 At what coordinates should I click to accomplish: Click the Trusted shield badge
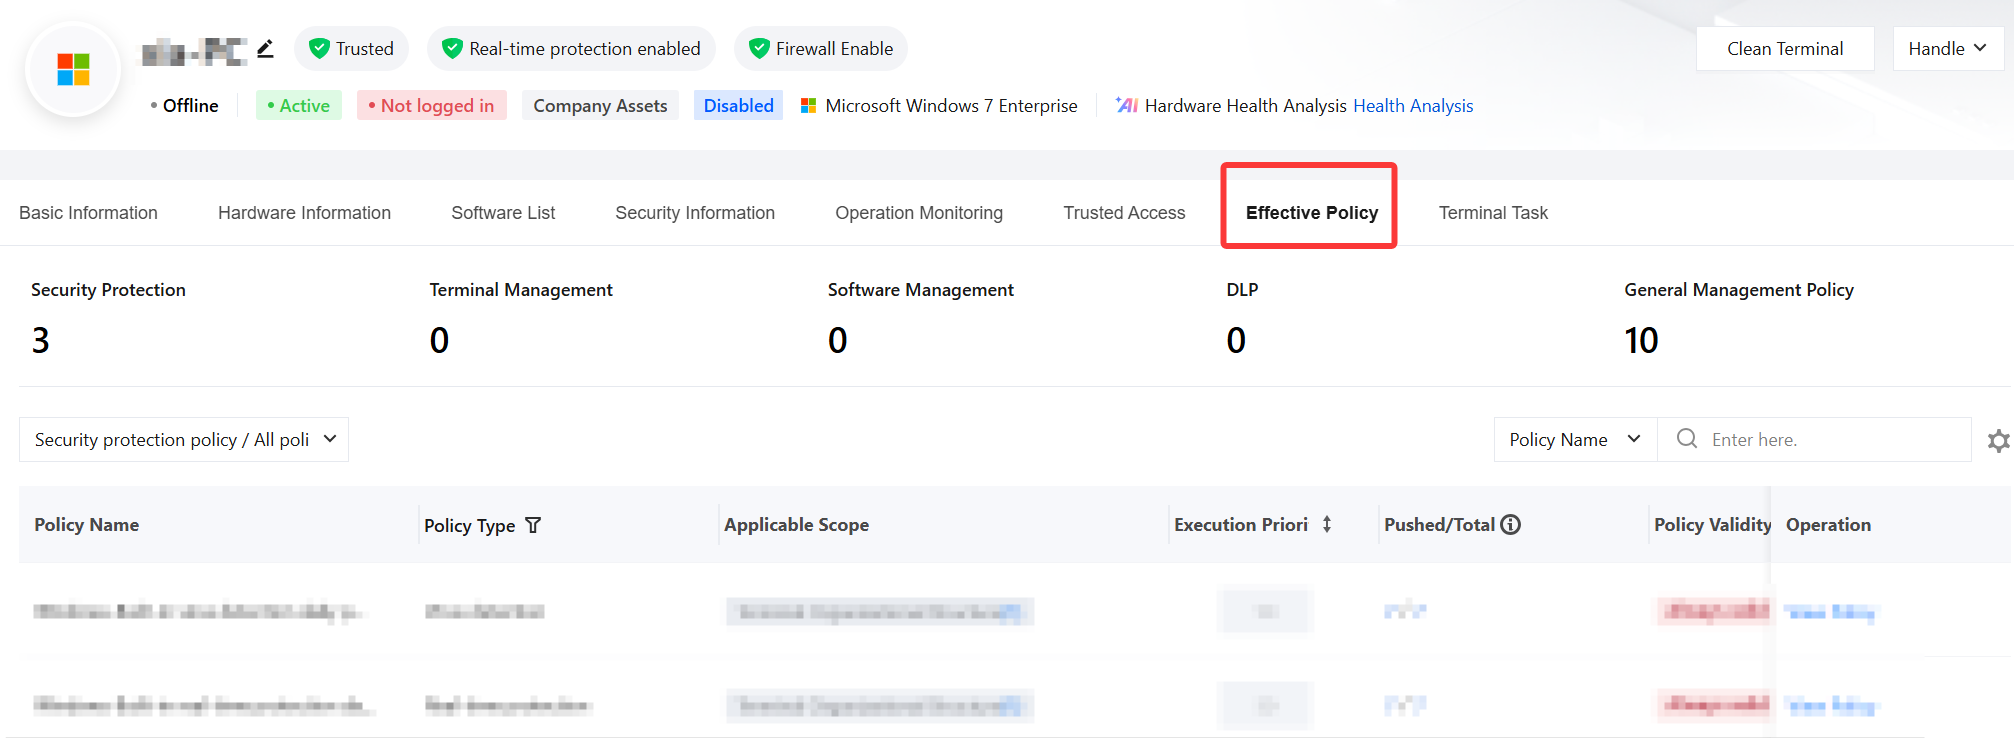[x=352, y=49]
